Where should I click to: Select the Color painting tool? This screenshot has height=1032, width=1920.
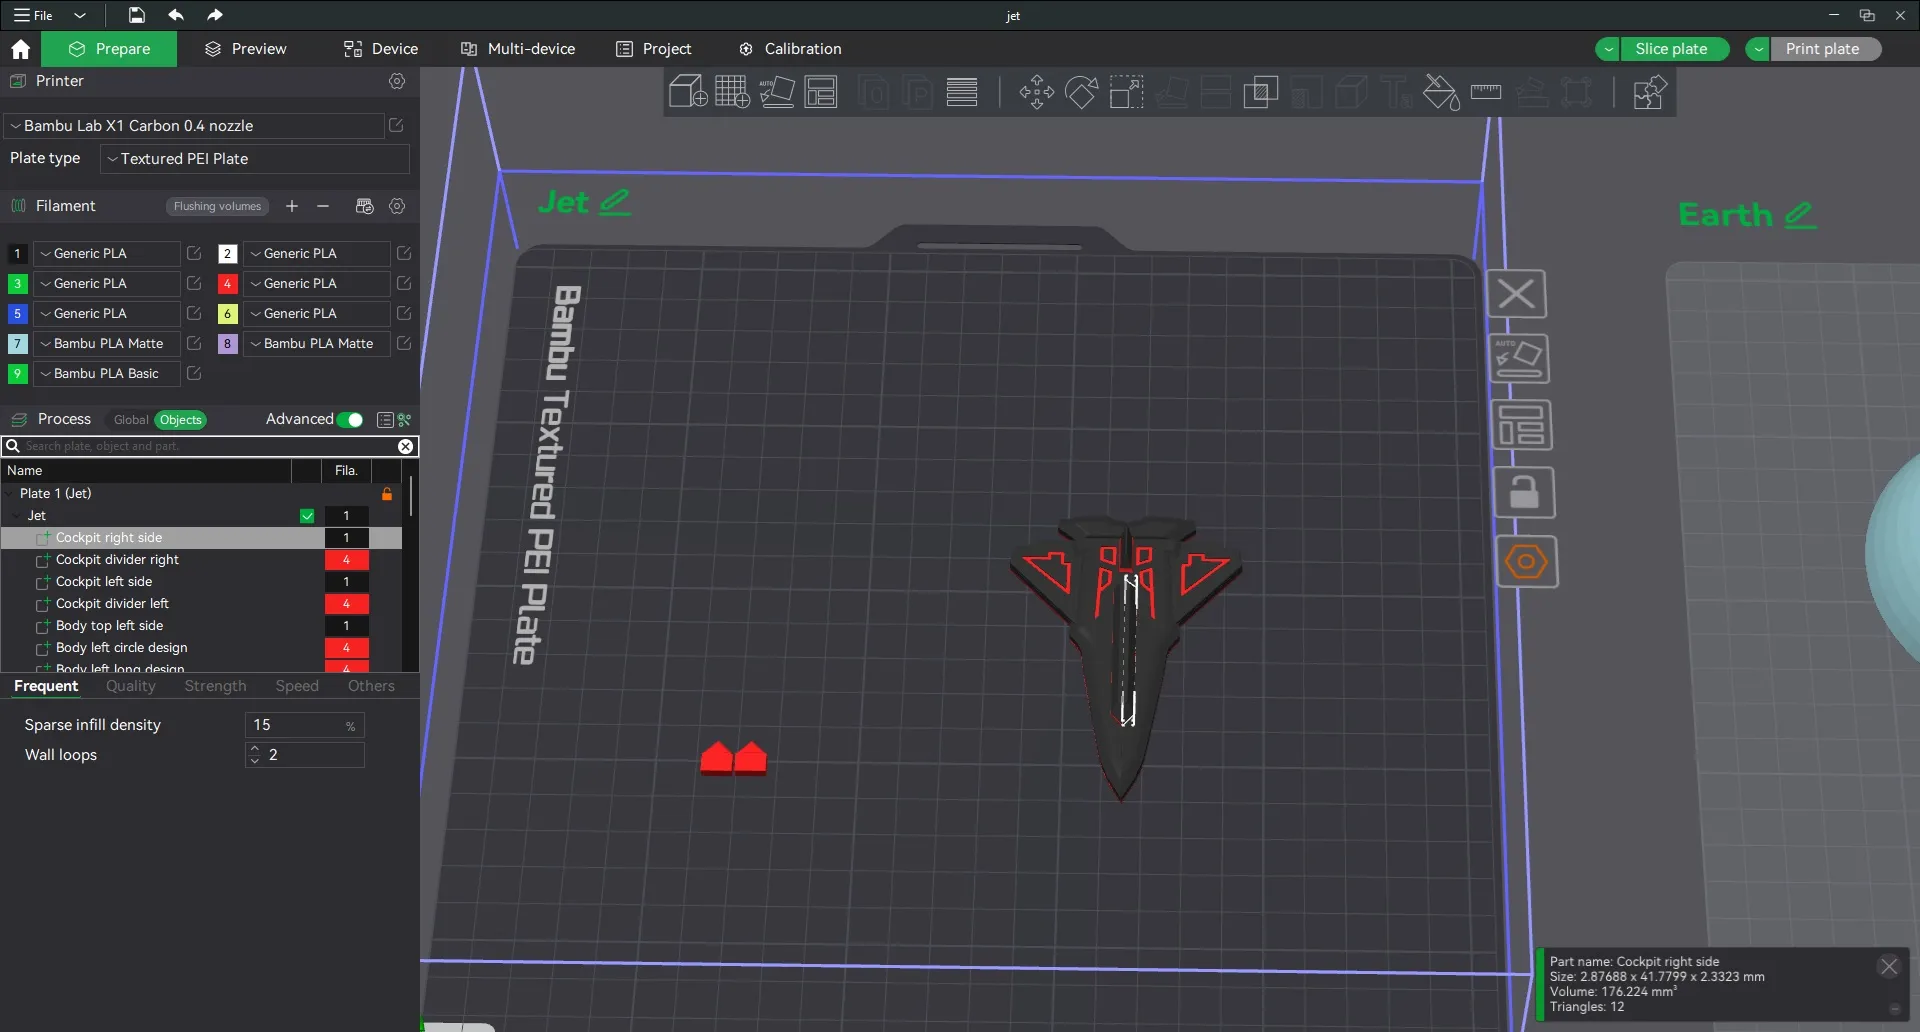tap(1440, 92)
